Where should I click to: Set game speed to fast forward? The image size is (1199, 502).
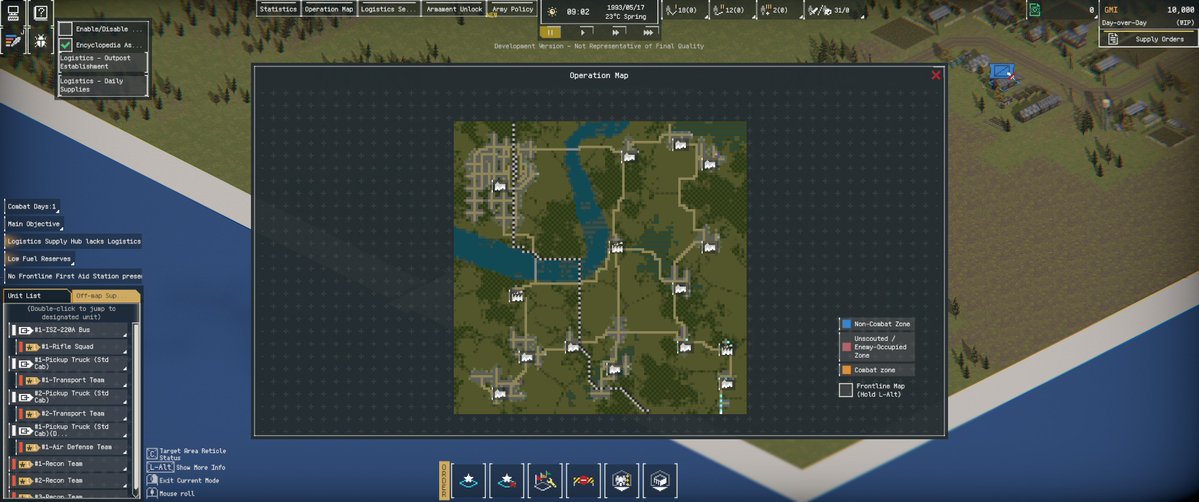click(x=616, y=33)
